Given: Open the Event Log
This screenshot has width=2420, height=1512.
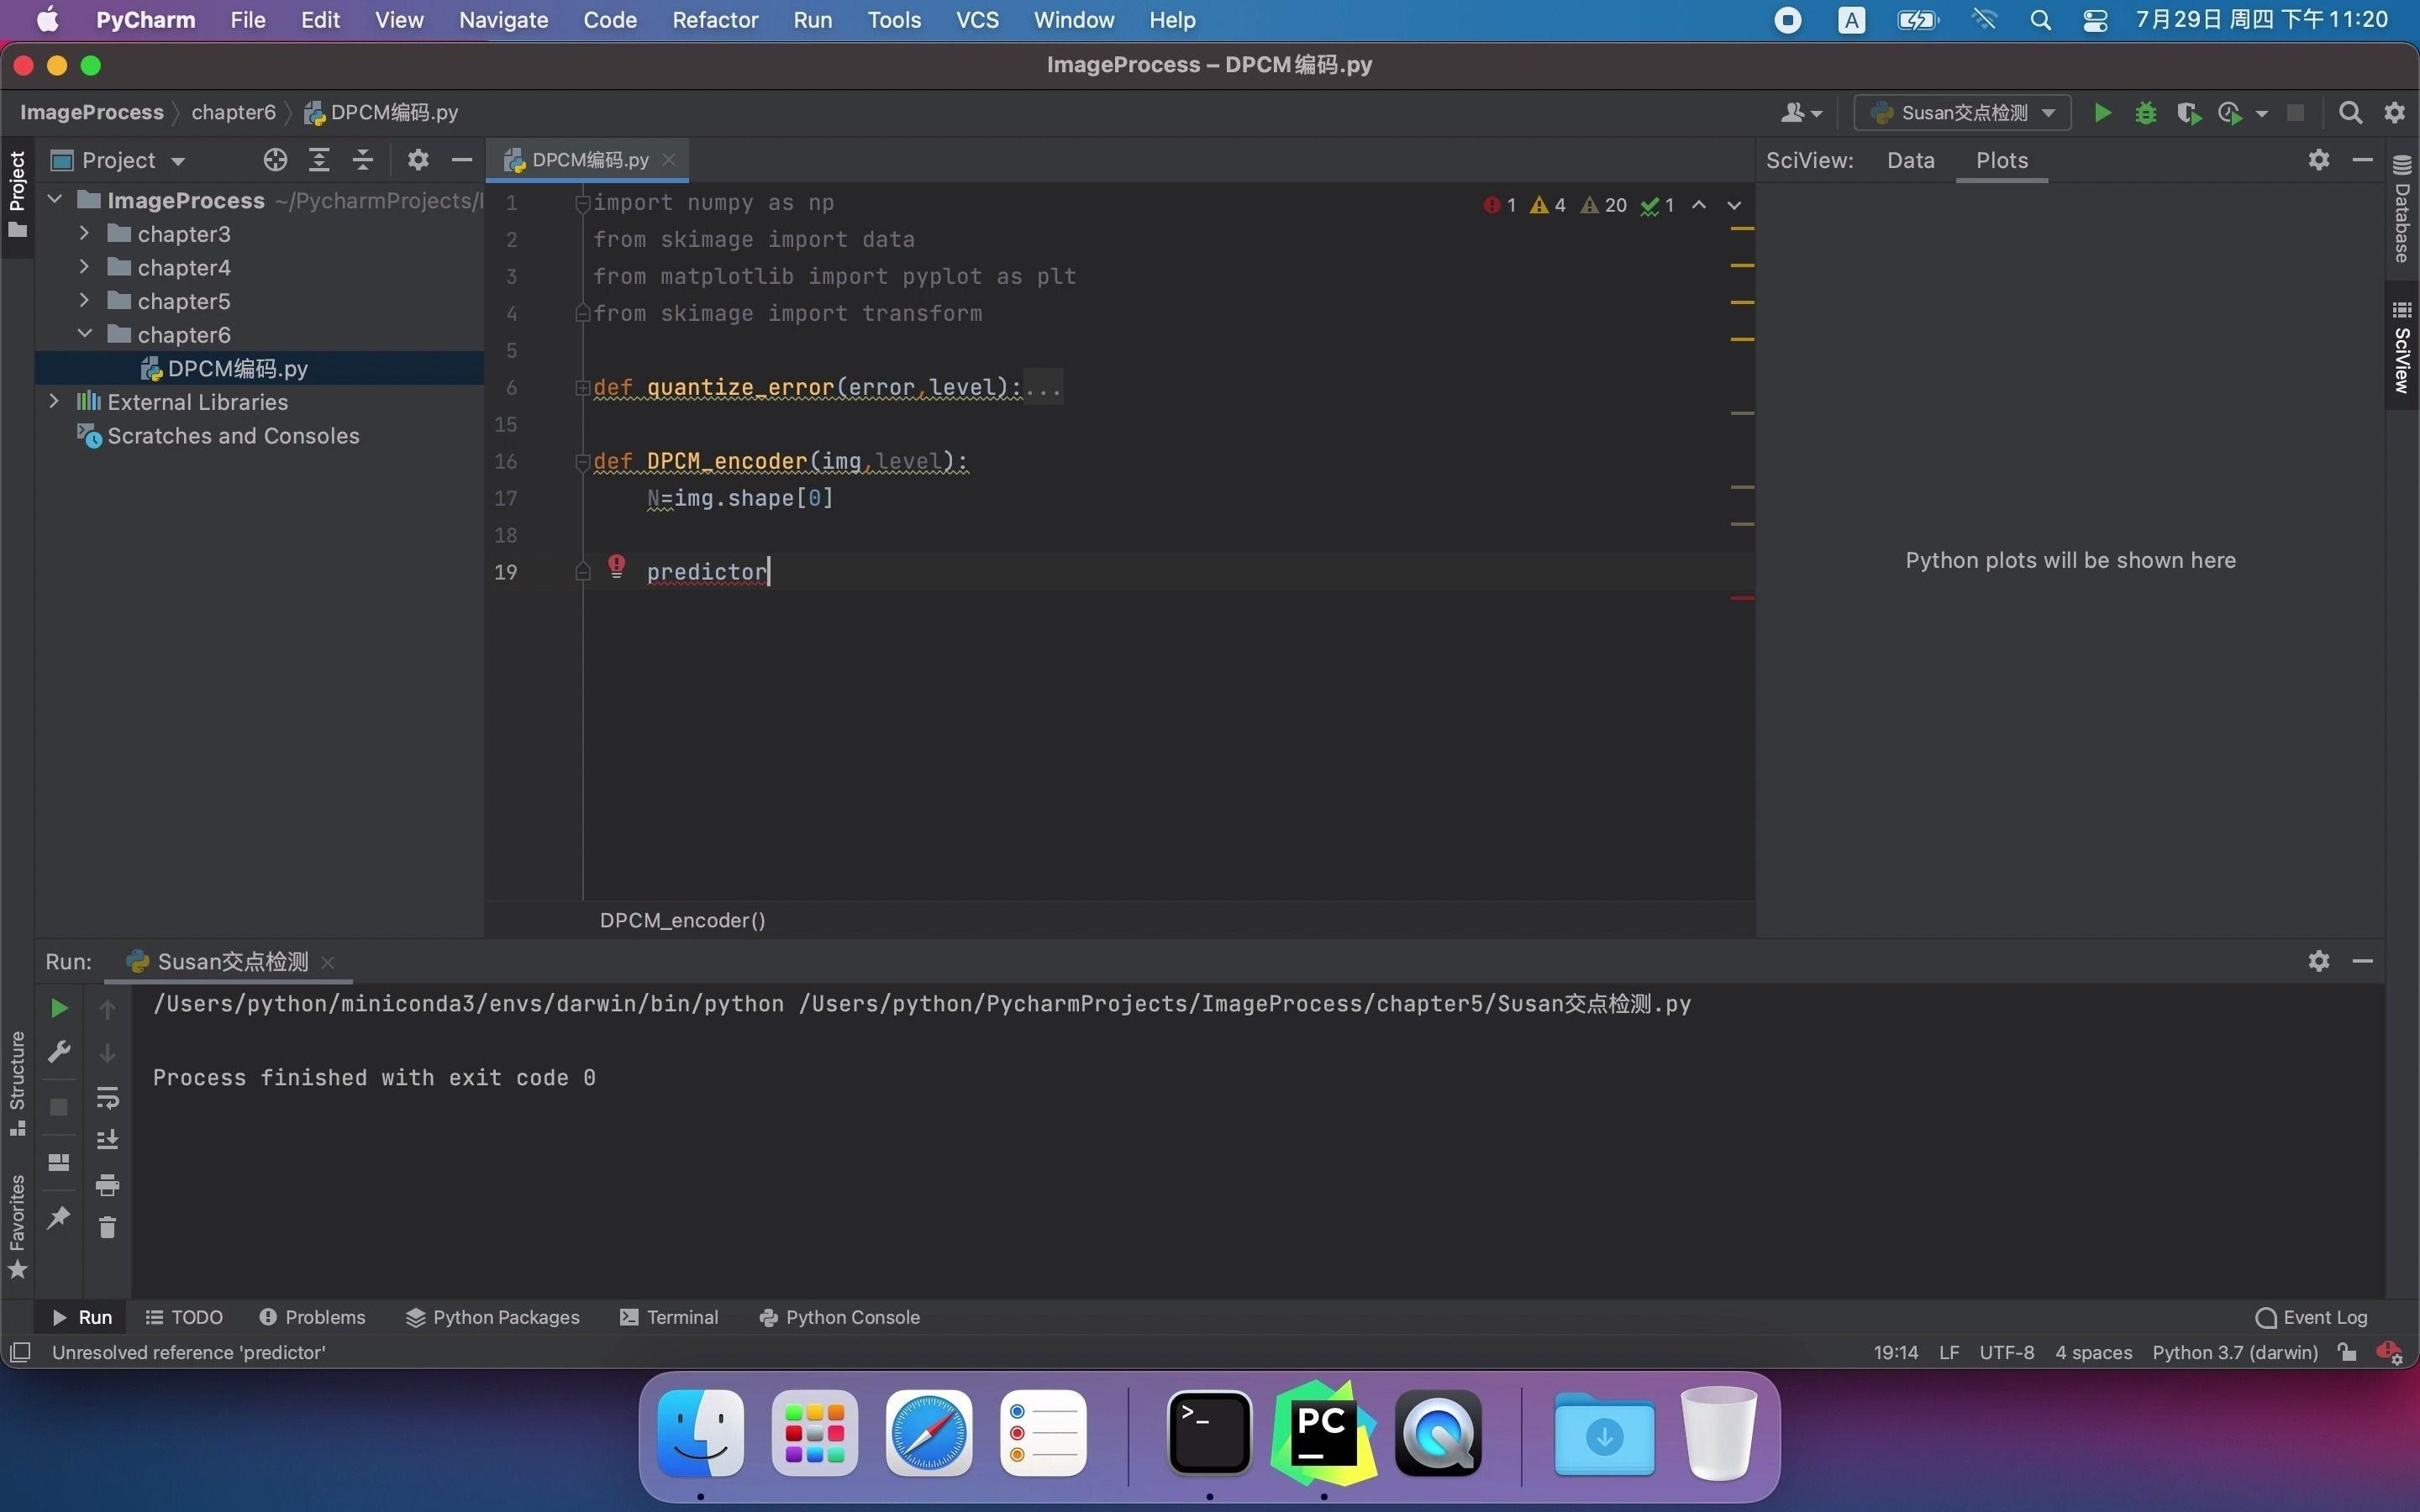Looking at the screenshot, I should pos(2311,1317).
